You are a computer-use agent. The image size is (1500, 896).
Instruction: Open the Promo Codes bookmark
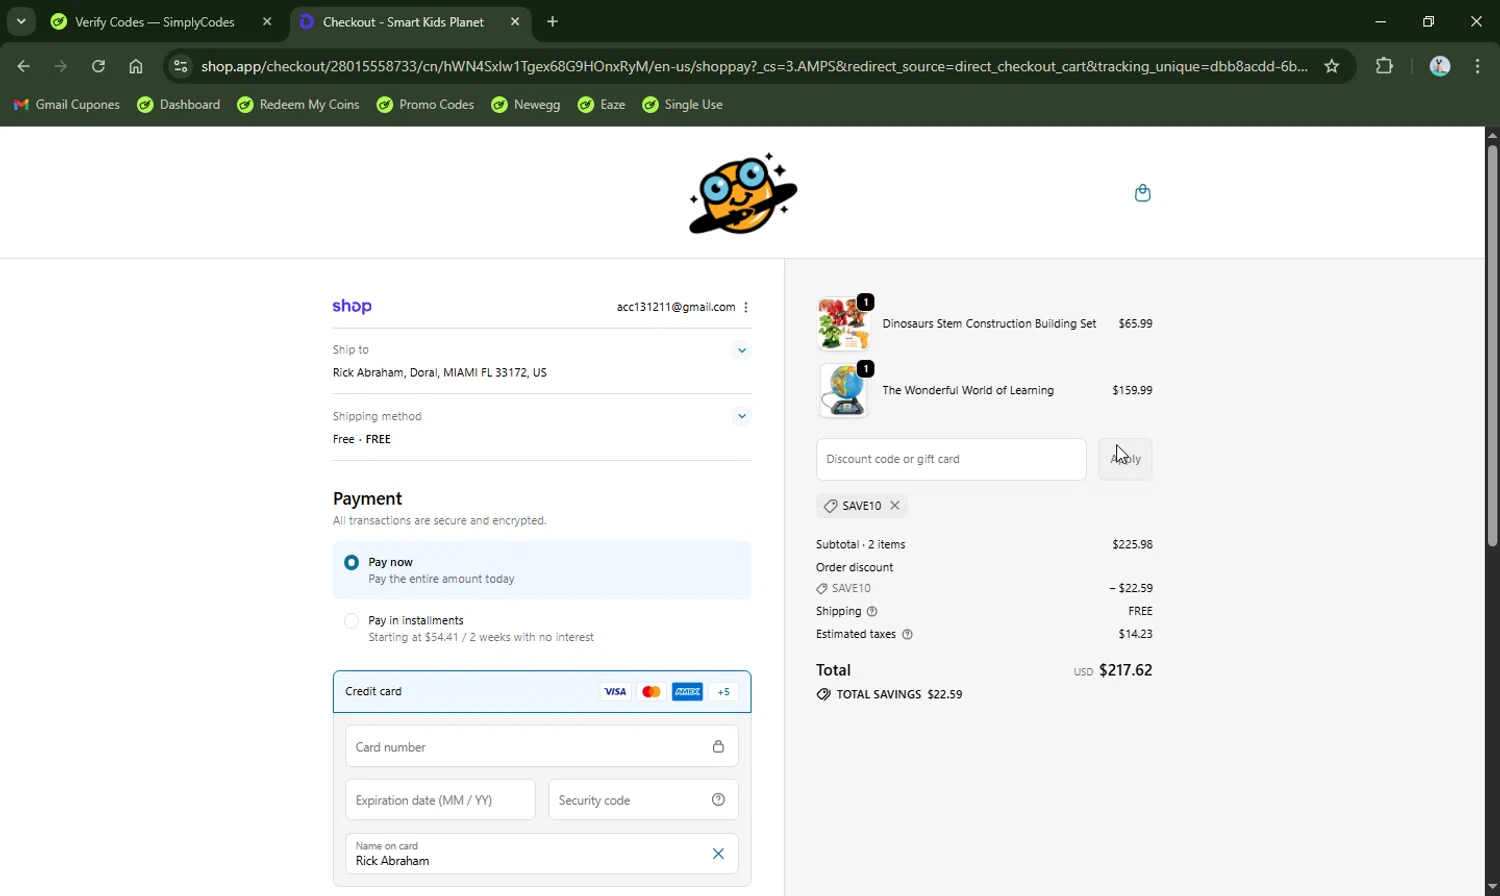pos(425,104)
